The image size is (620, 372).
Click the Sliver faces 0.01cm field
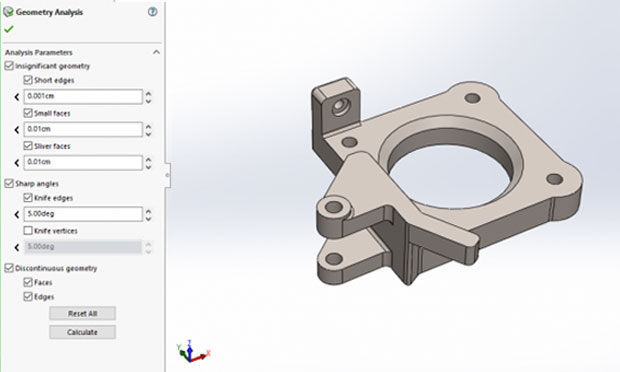pos(83,162)
